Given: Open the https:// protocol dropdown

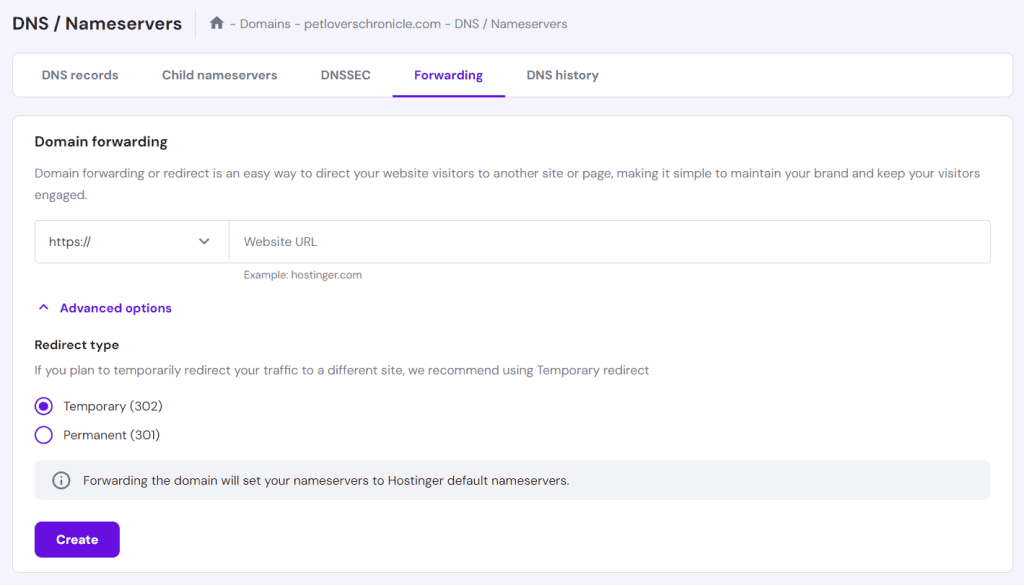Looking at the screenshot, I should [131, 242].
